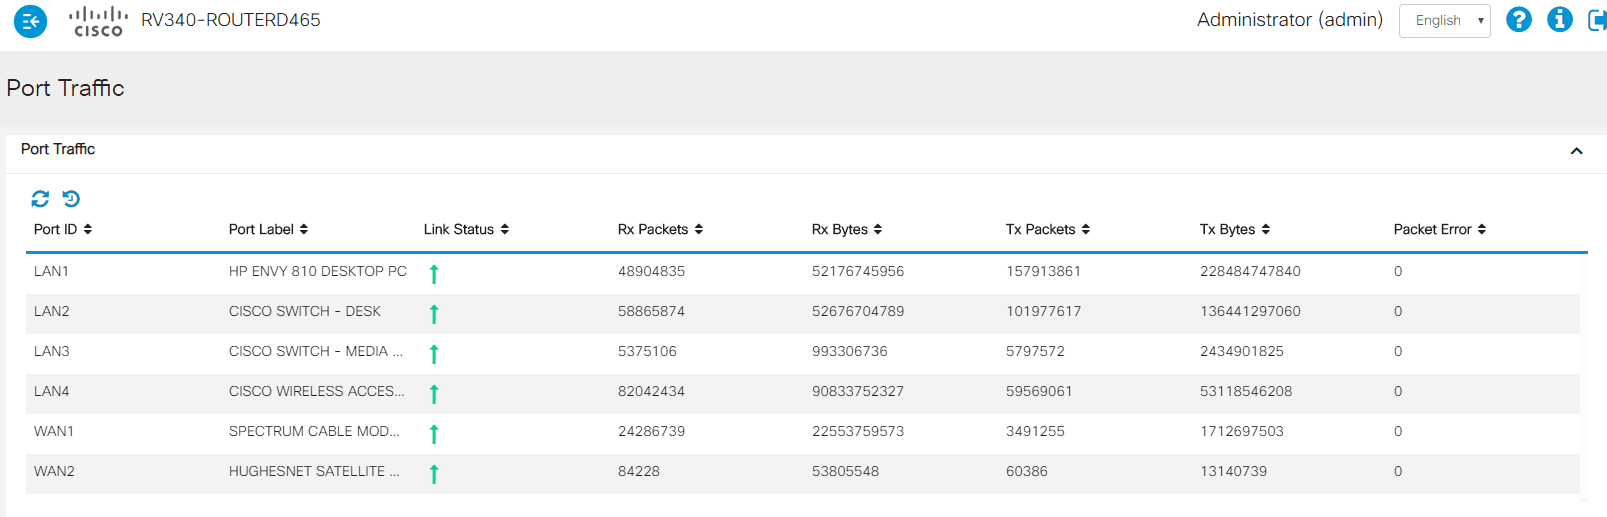Click Rx Bytes value 993306736
Screen dimensions: 1607x517
(x=850, y=351)
